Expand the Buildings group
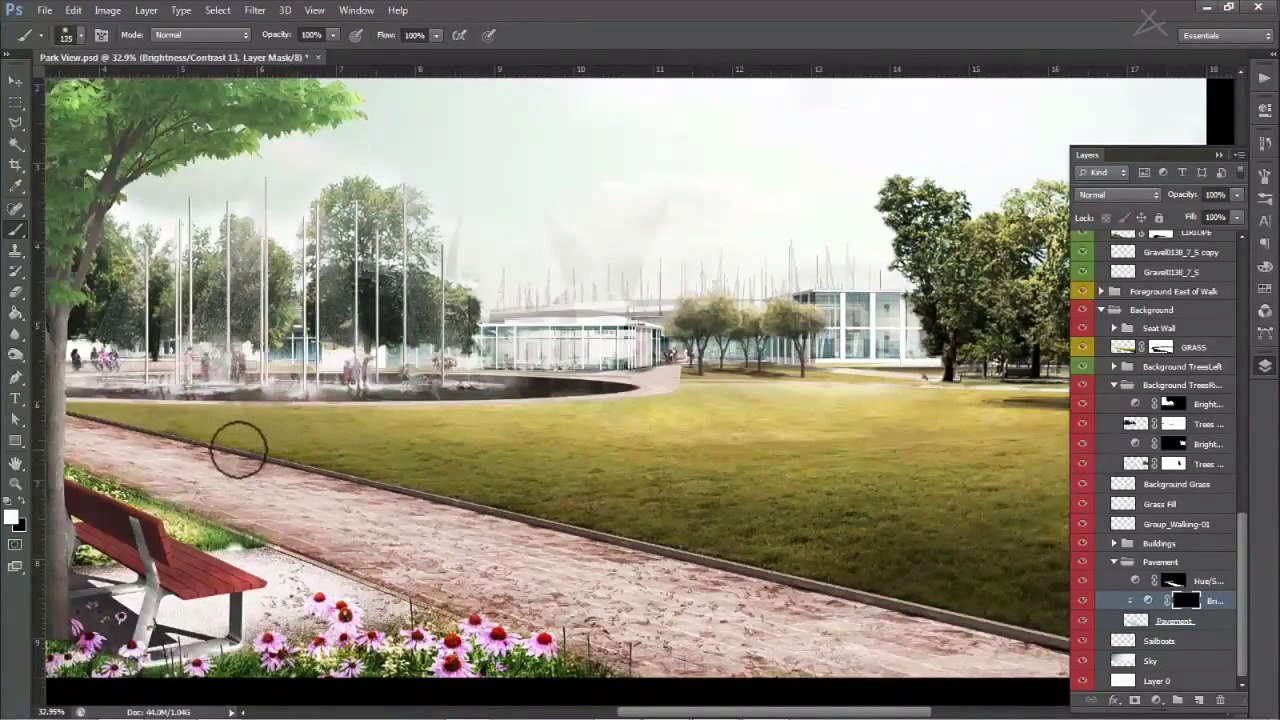Viewport: 1280px width, 720px height. 1114,543
